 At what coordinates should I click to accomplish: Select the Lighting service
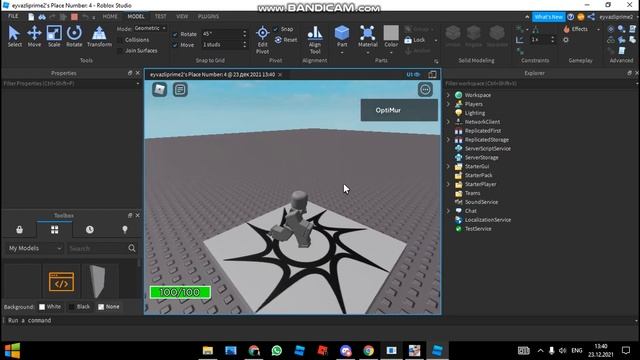tap(475, 113)
